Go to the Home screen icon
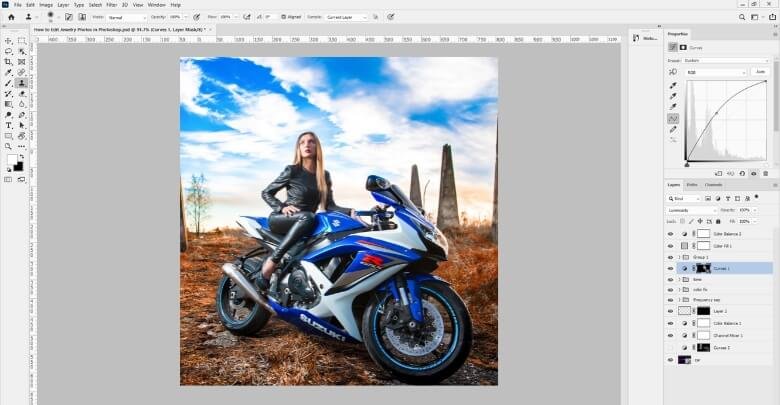Viewport: 780px width, 405px height. coord(11,17)
